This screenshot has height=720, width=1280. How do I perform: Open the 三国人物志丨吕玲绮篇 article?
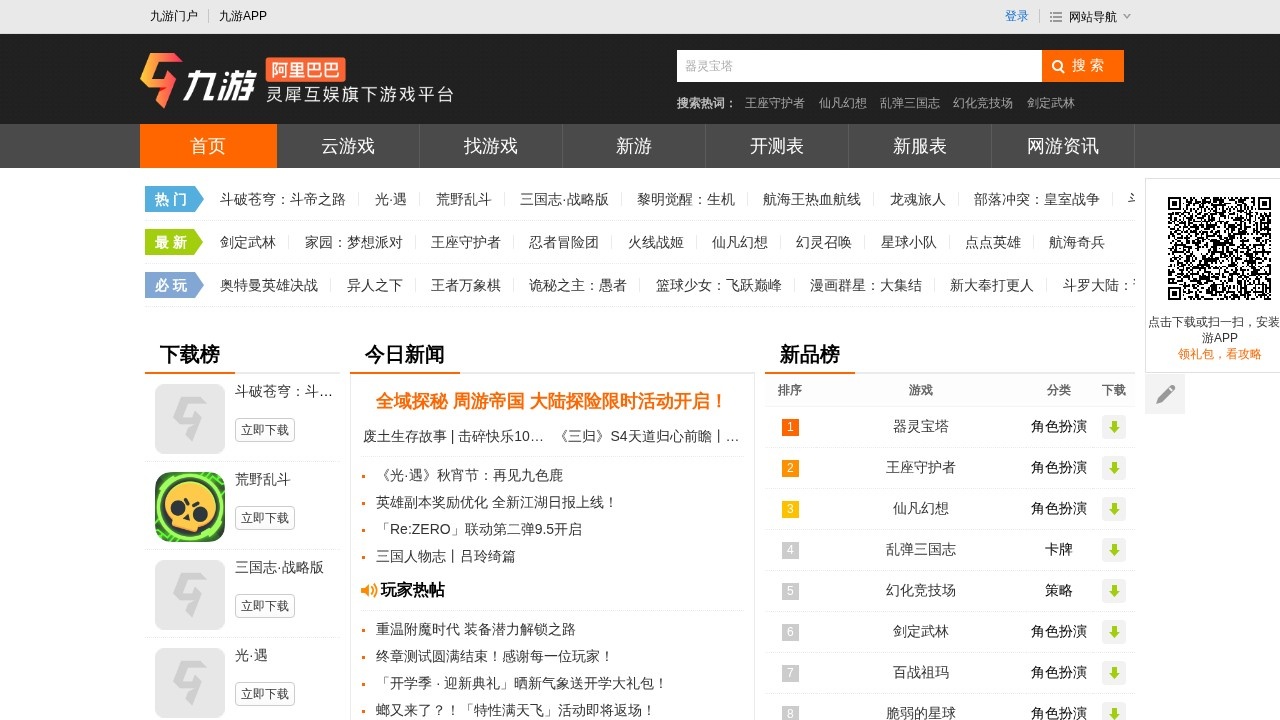446,556
